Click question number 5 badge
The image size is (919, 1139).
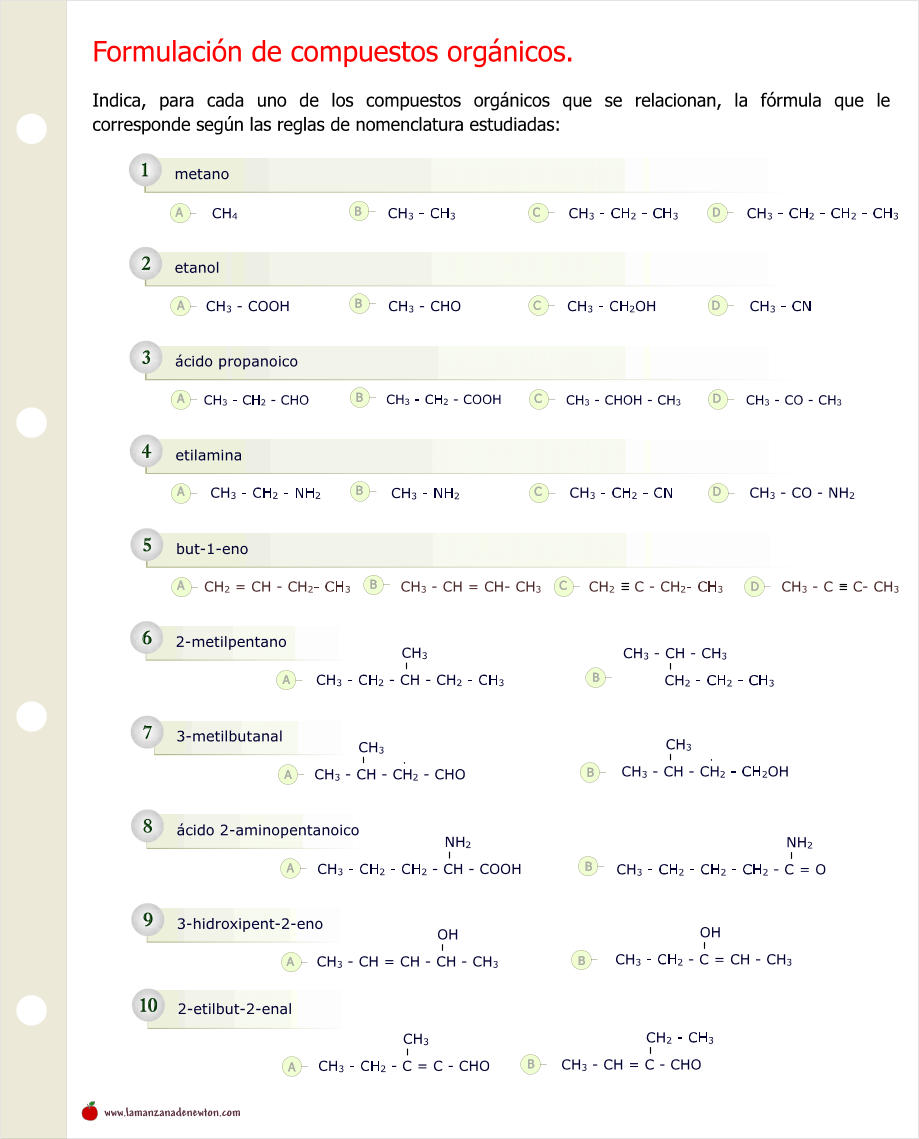147,546
